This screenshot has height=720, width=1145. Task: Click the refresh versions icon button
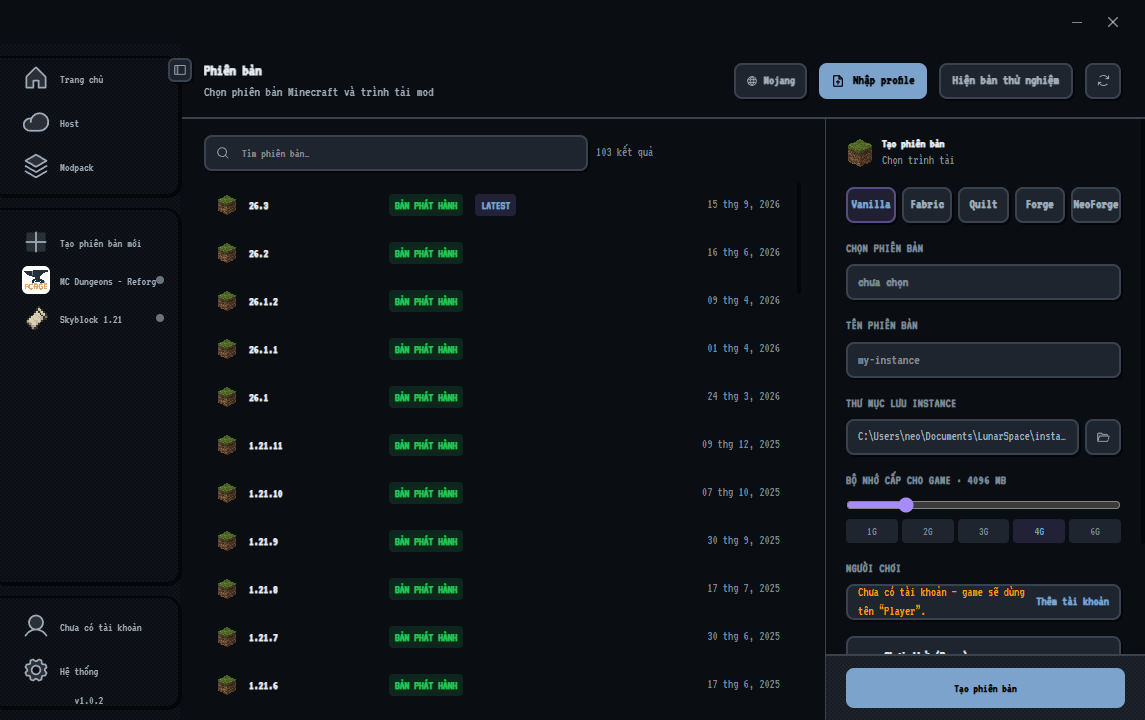coord(1103,80)
